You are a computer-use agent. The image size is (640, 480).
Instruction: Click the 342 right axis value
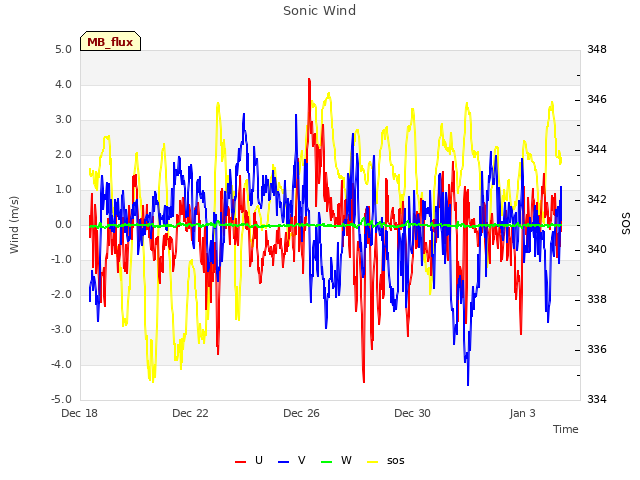pyautogui.click(x=597, y=200)
